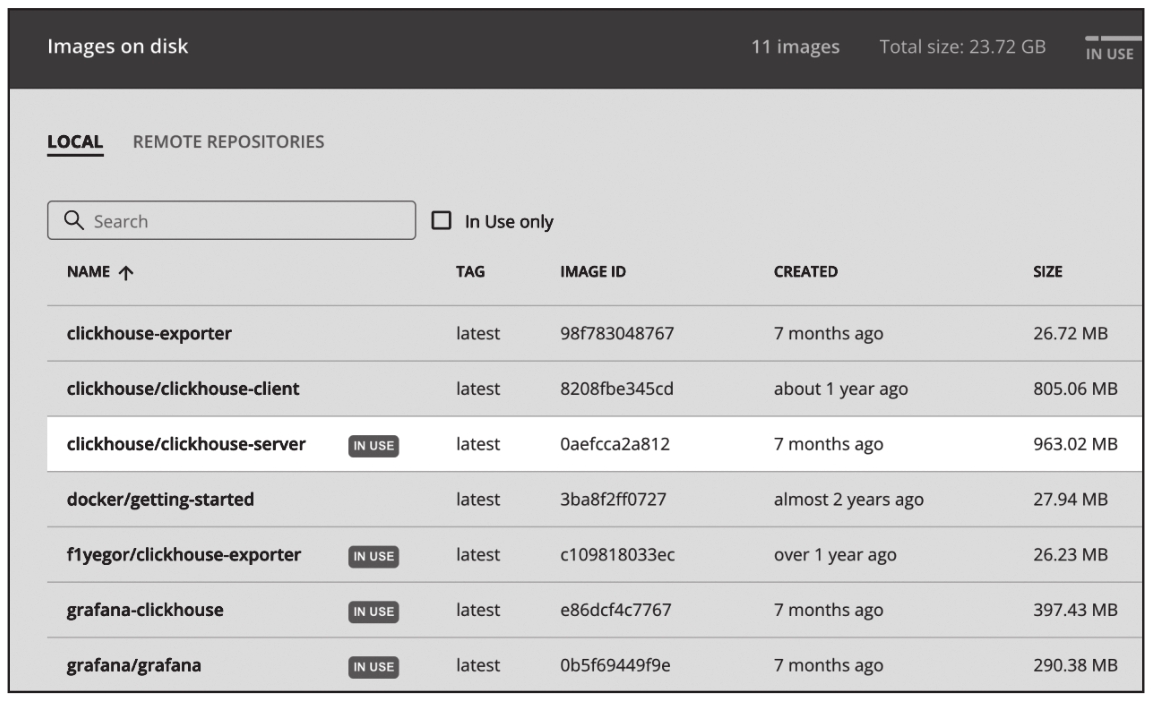
Task: Click the 290.38 MB size value
Action: coord(1075,665)
